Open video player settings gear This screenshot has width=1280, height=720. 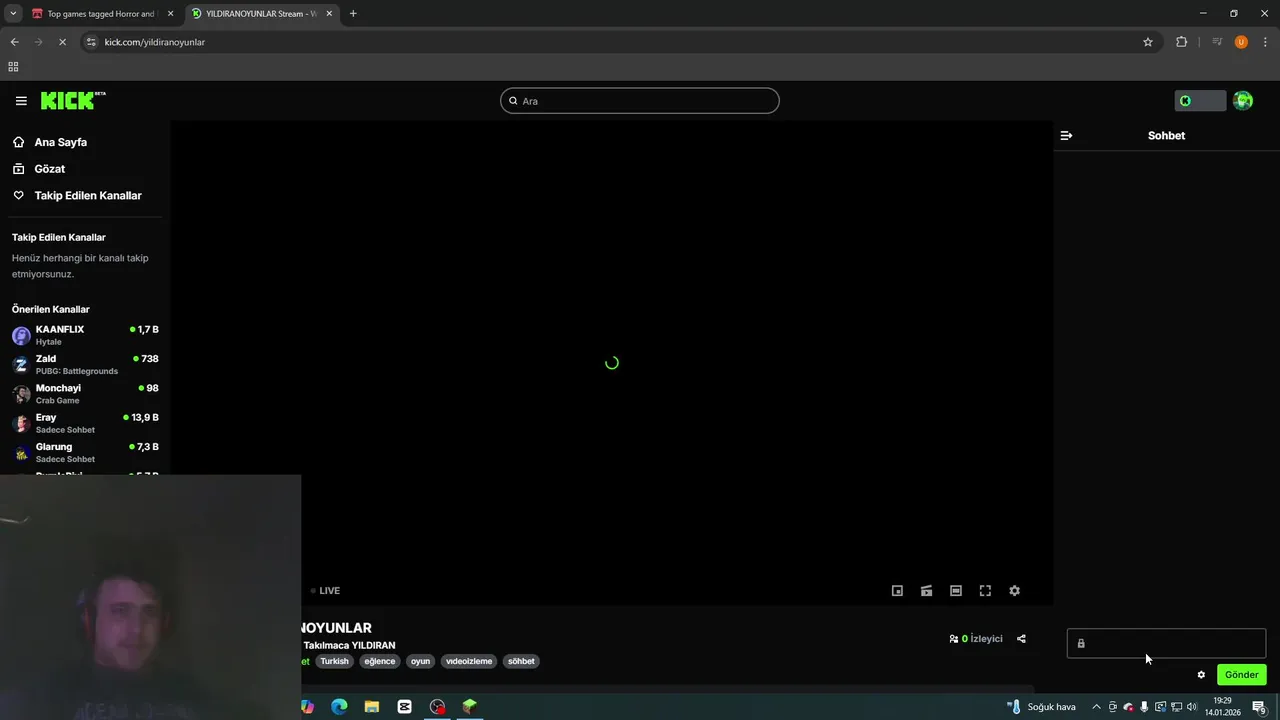(x=1014, y=591)
